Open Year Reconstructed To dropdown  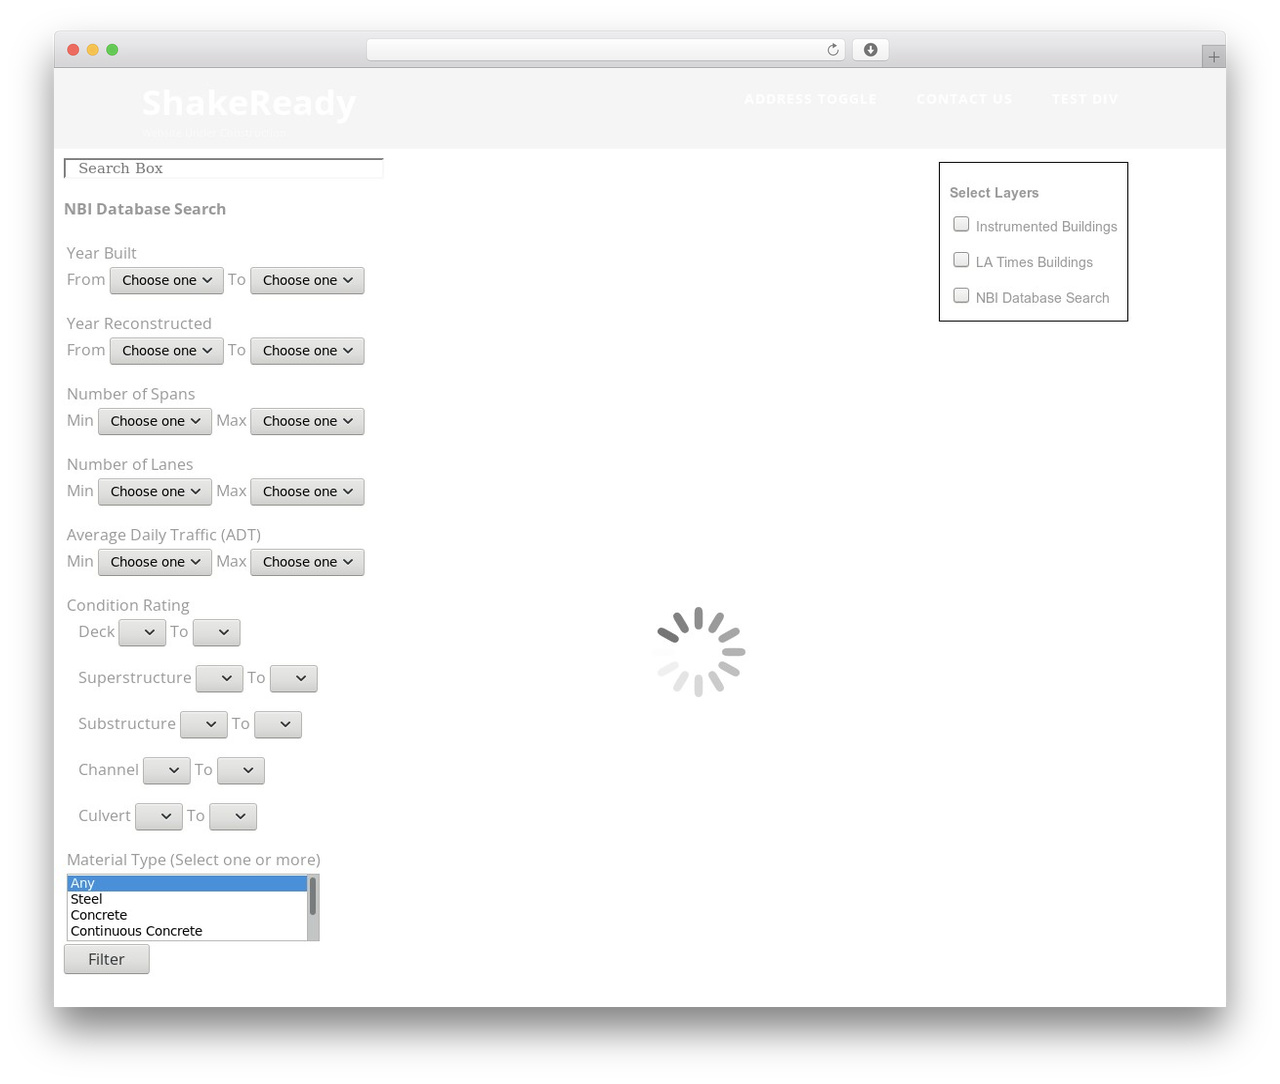point(307,351)
